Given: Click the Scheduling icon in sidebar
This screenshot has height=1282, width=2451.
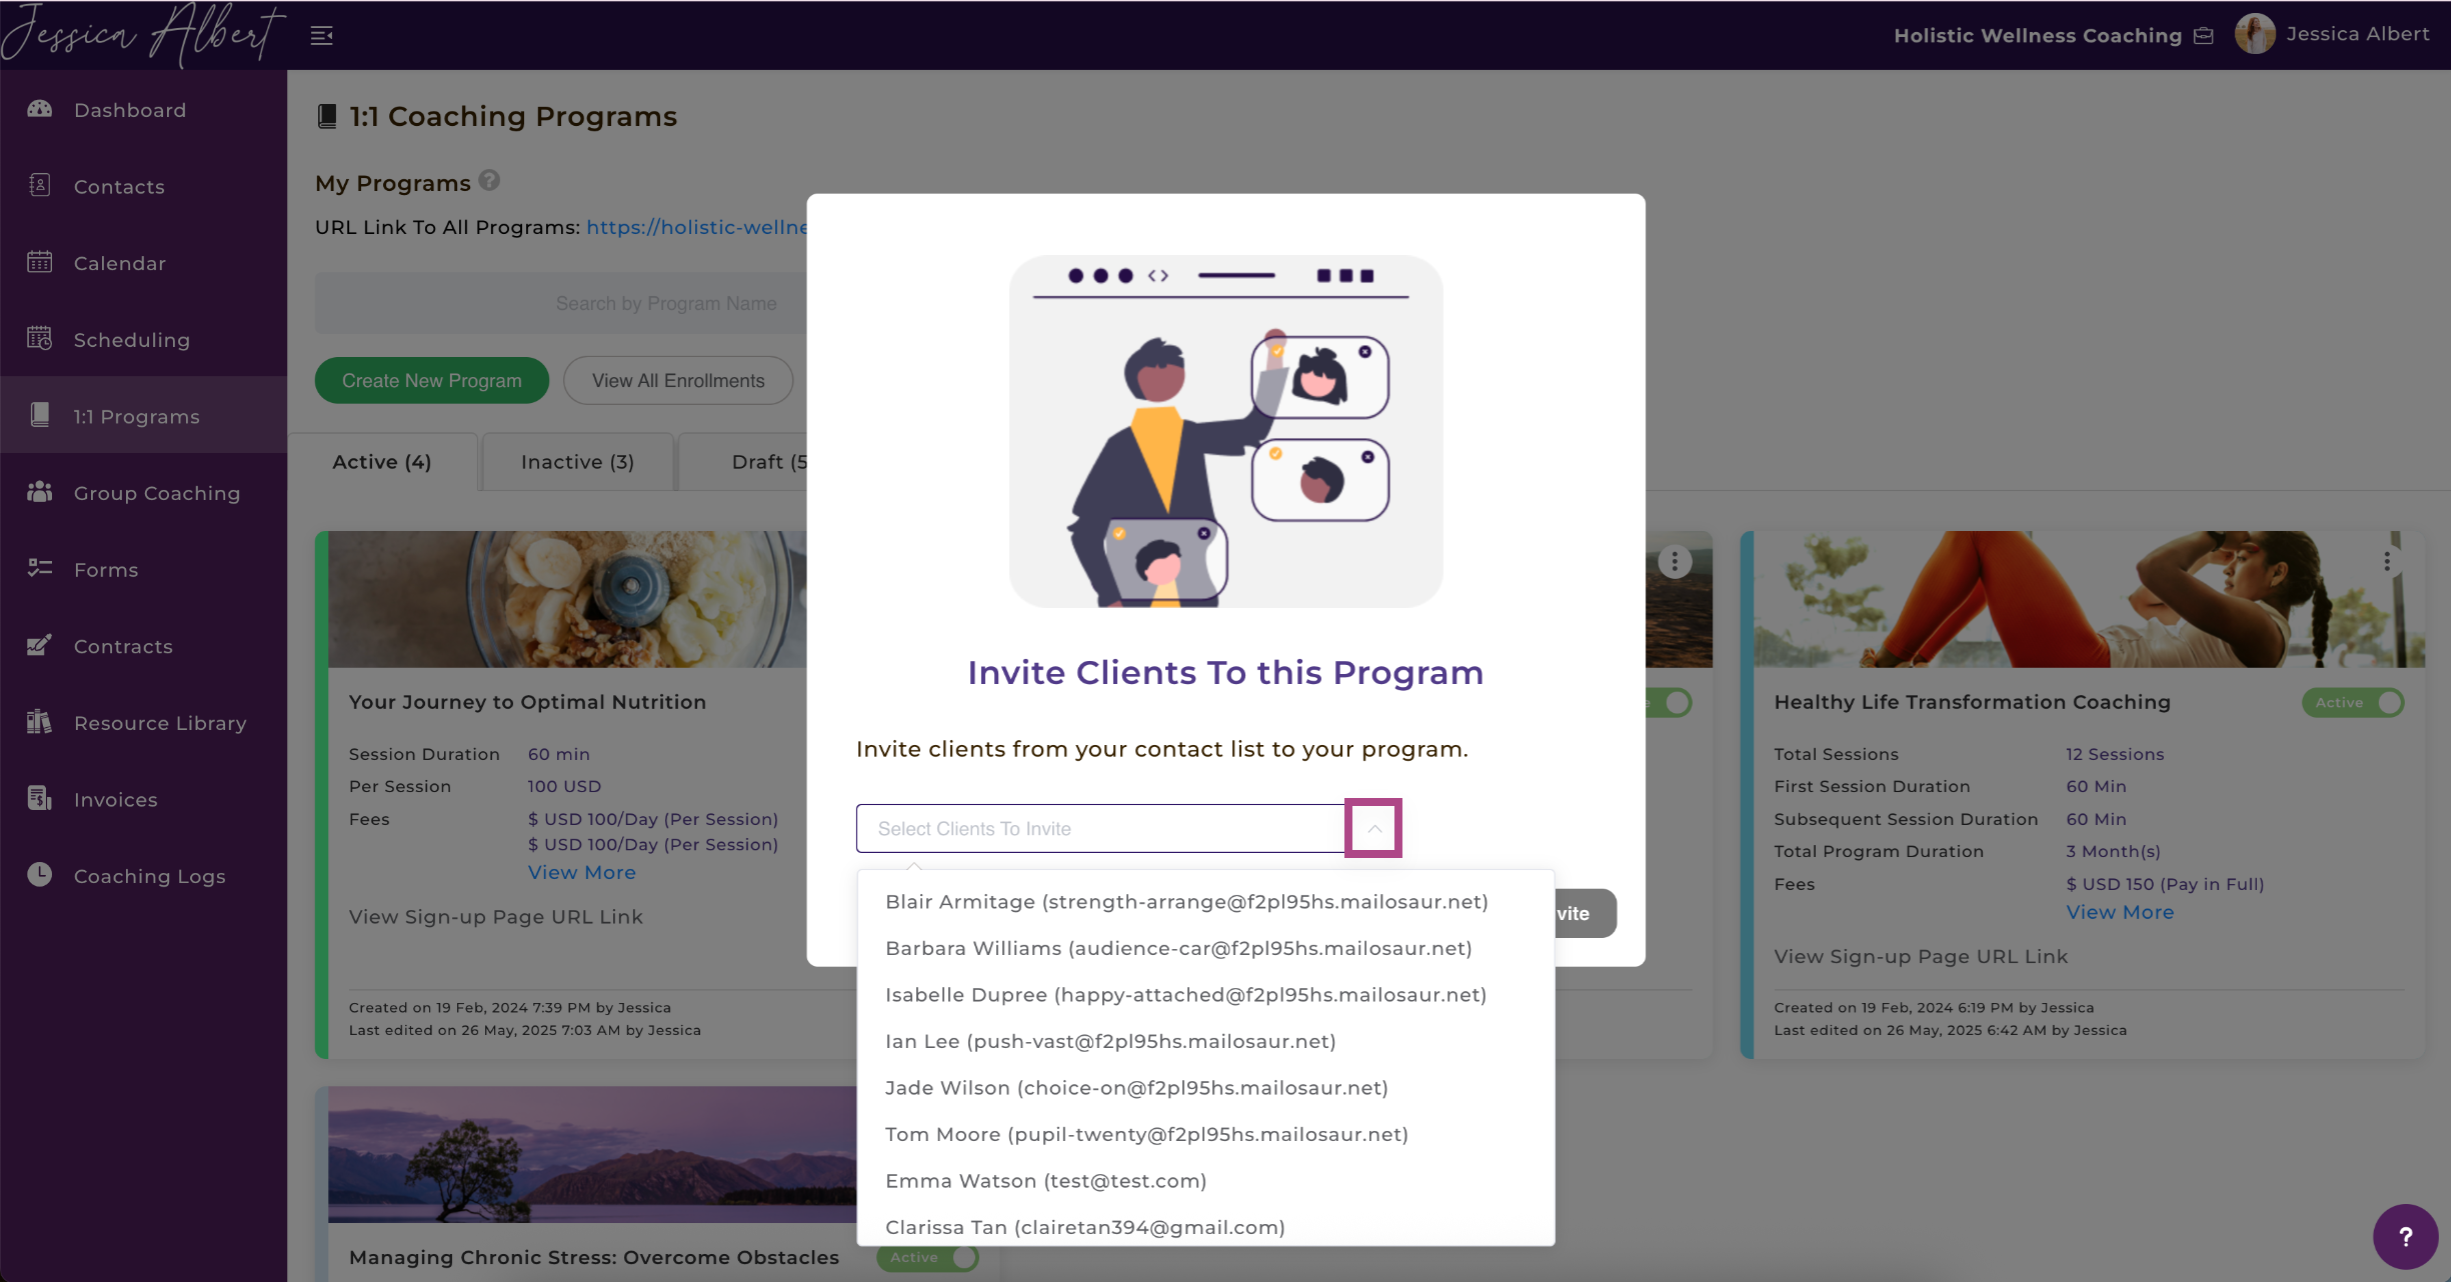Looking at the screenshot, I should click(x=40, y=338).
